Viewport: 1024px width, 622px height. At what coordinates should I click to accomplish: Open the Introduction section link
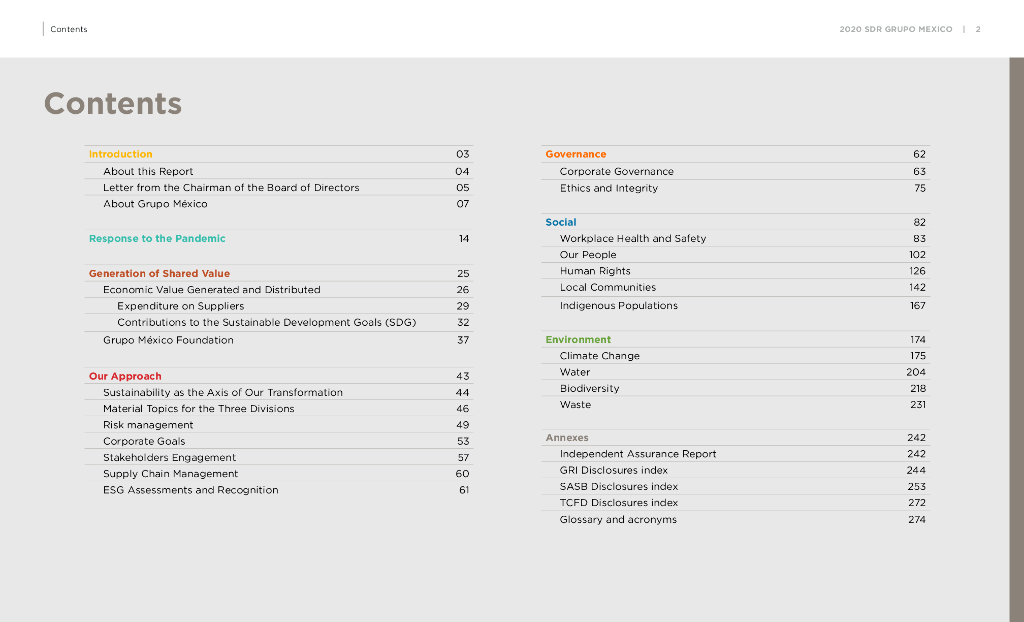click(x=120, y=154)
